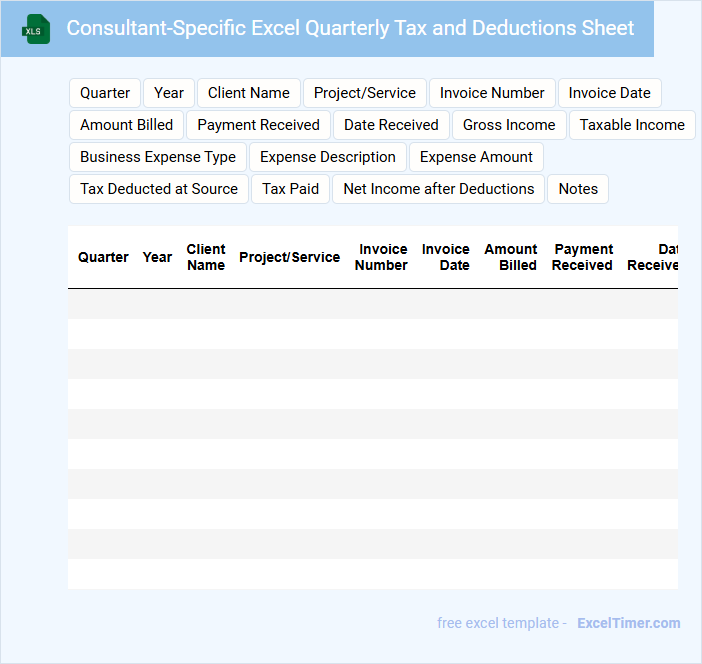Click the Payment Received tag
The image size is (702, 664).
tap(258, 125)
